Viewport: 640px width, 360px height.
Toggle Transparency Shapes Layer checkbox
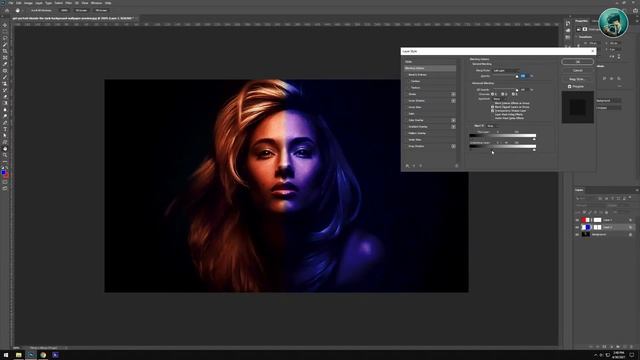click(x=493, y=111)
